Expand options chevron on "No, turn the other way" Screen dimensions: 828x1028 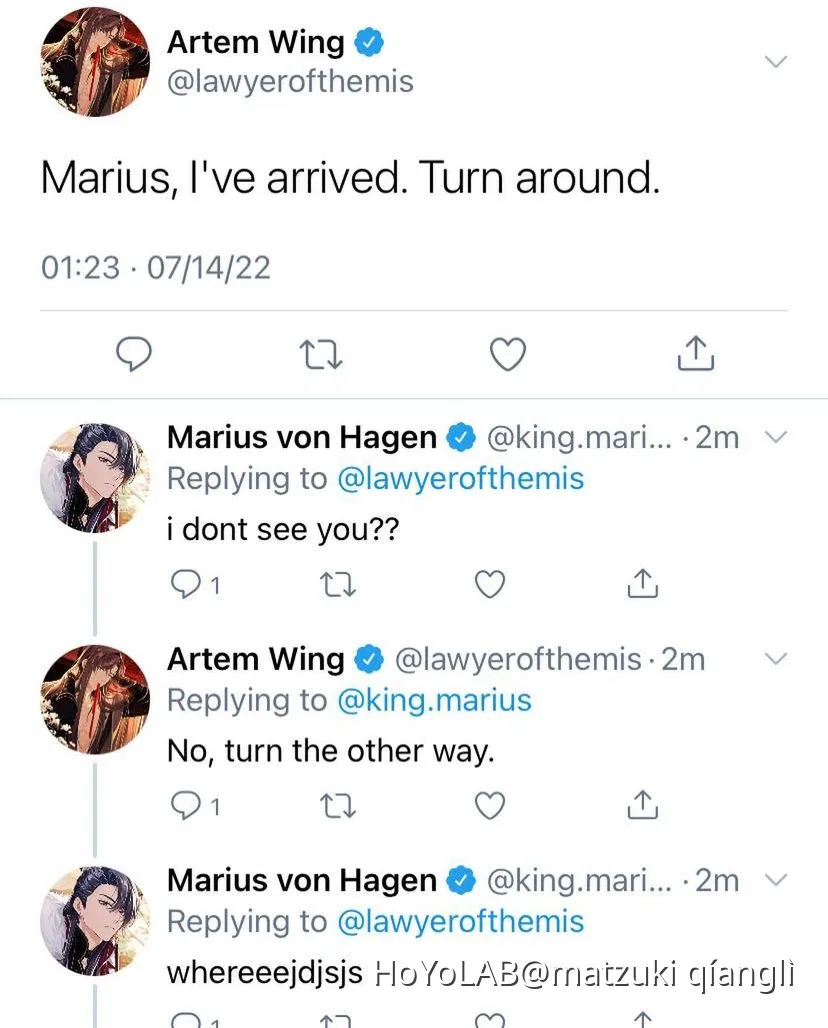776,658
